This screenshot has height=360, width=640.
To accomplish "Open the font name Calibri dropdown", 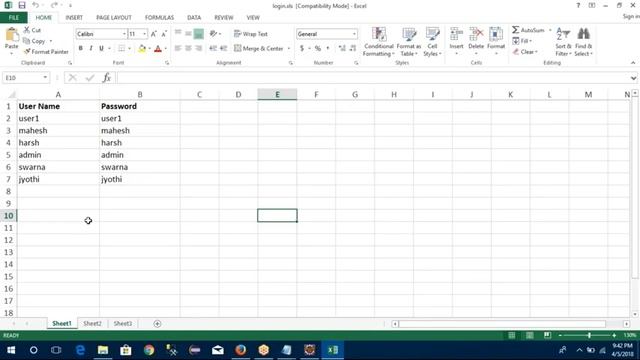I will click(x=124, y=34).
